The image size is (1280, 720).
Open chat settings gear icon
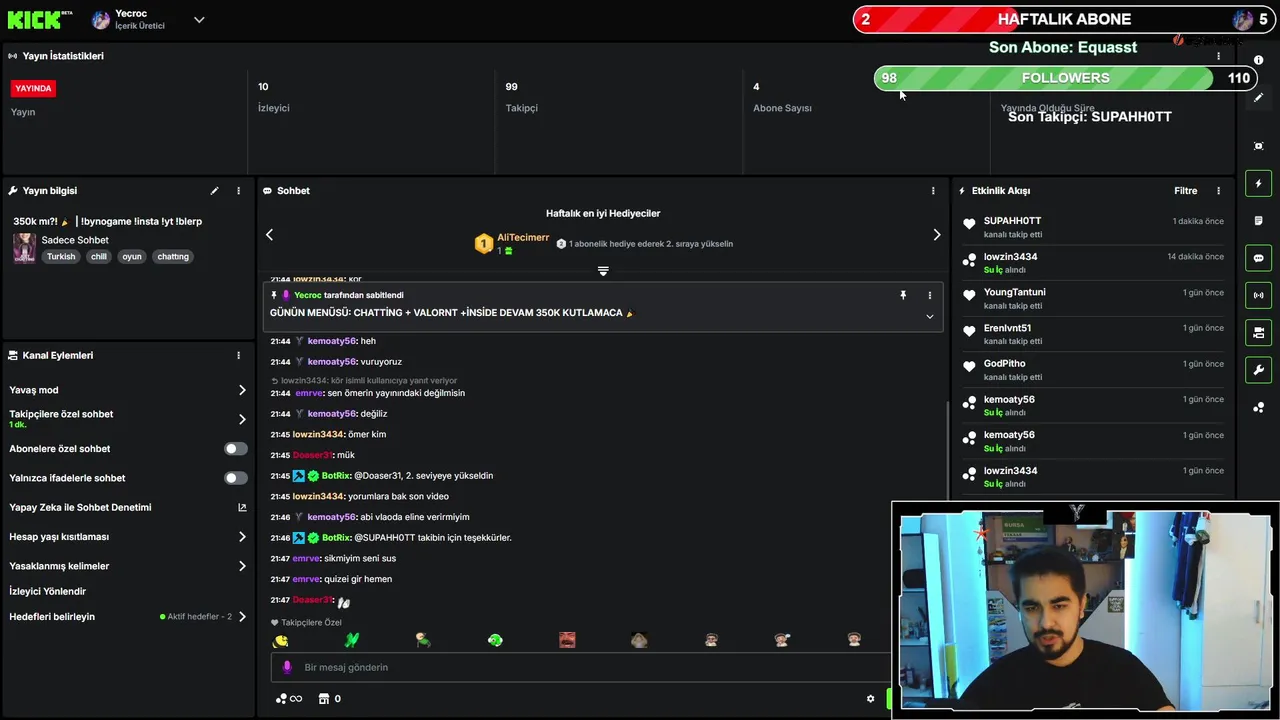click(x=870, y=699)
